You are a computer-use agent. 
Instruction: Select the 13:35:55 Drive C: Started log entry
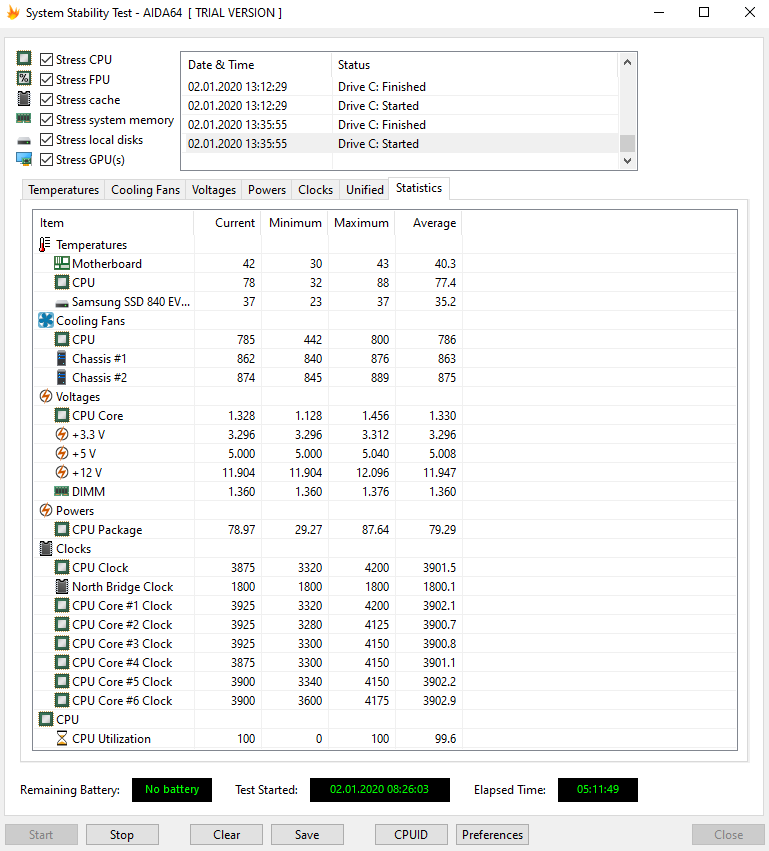point(400,144)
